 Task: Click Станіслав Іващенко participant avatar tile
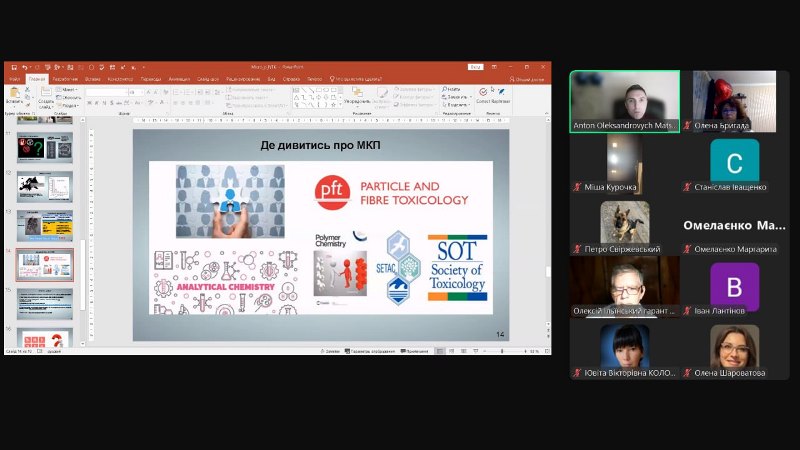735,163
